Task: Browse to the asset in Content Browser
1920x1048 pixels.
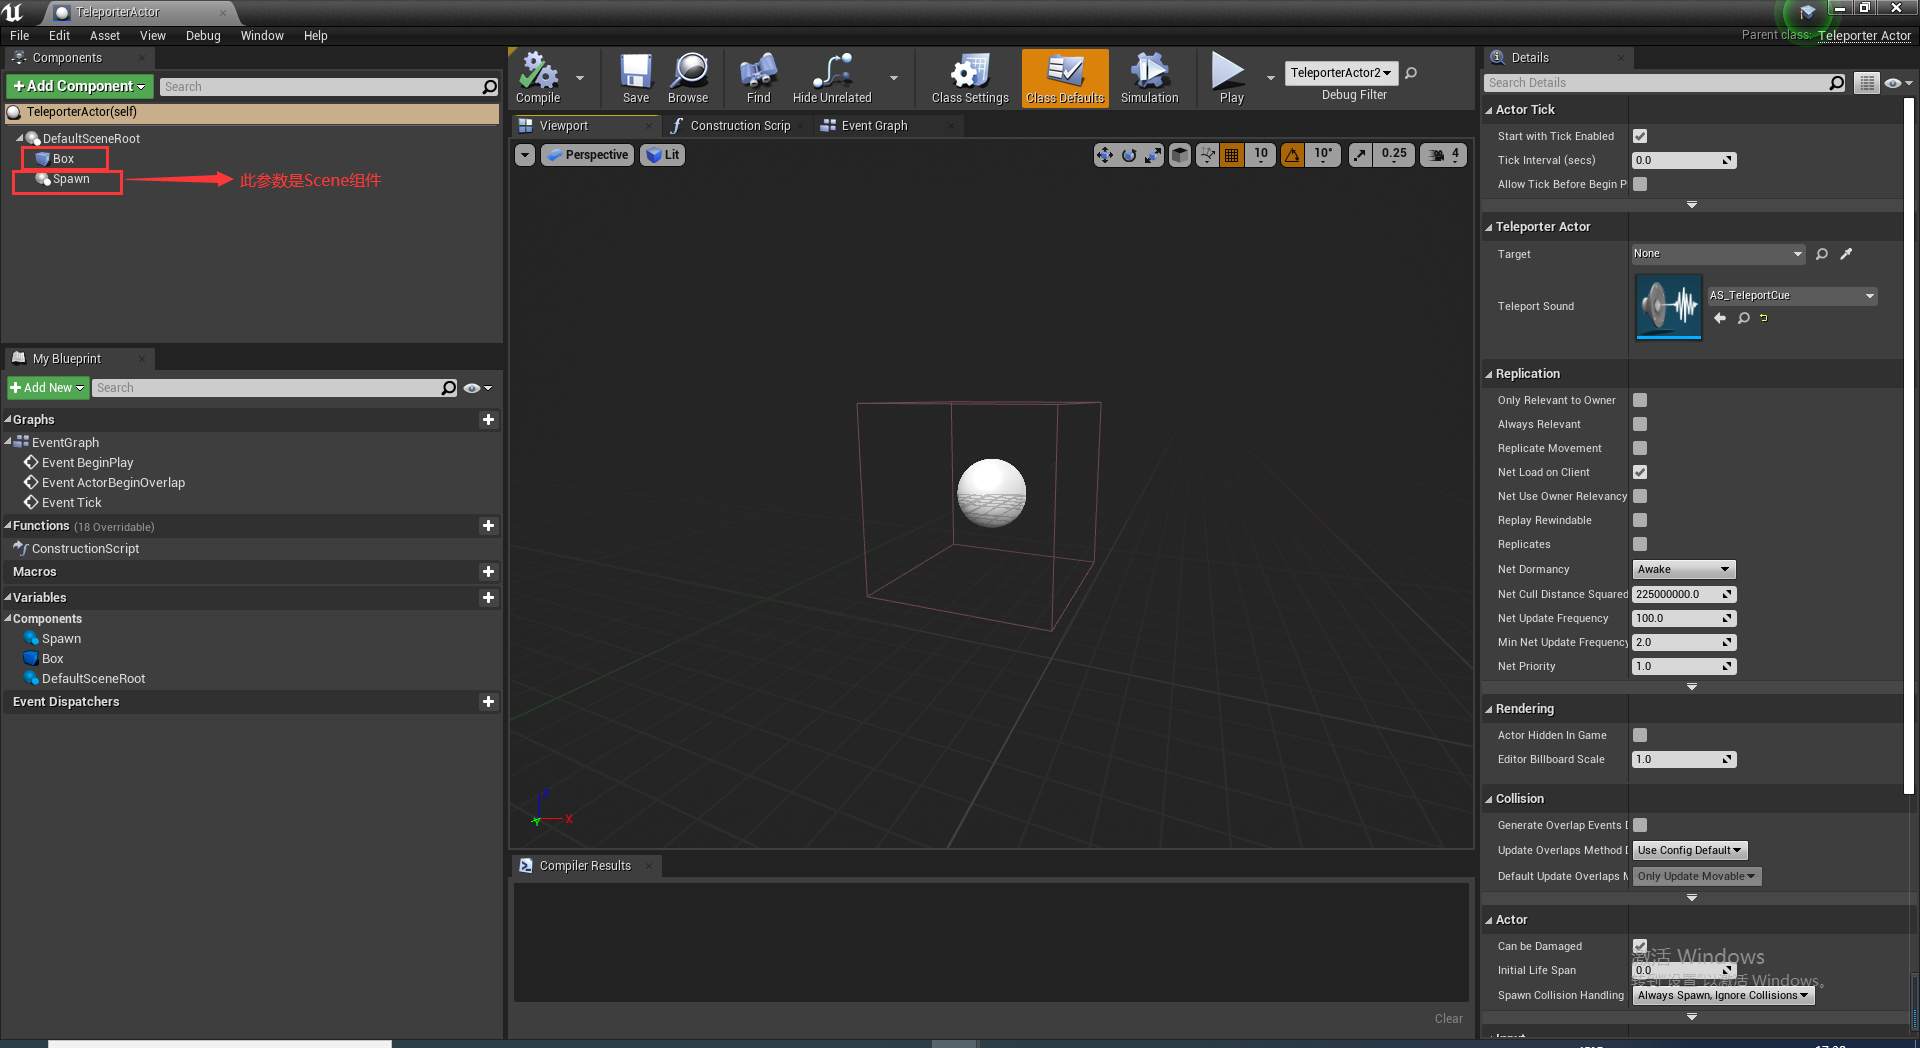Action: [688, 78]
